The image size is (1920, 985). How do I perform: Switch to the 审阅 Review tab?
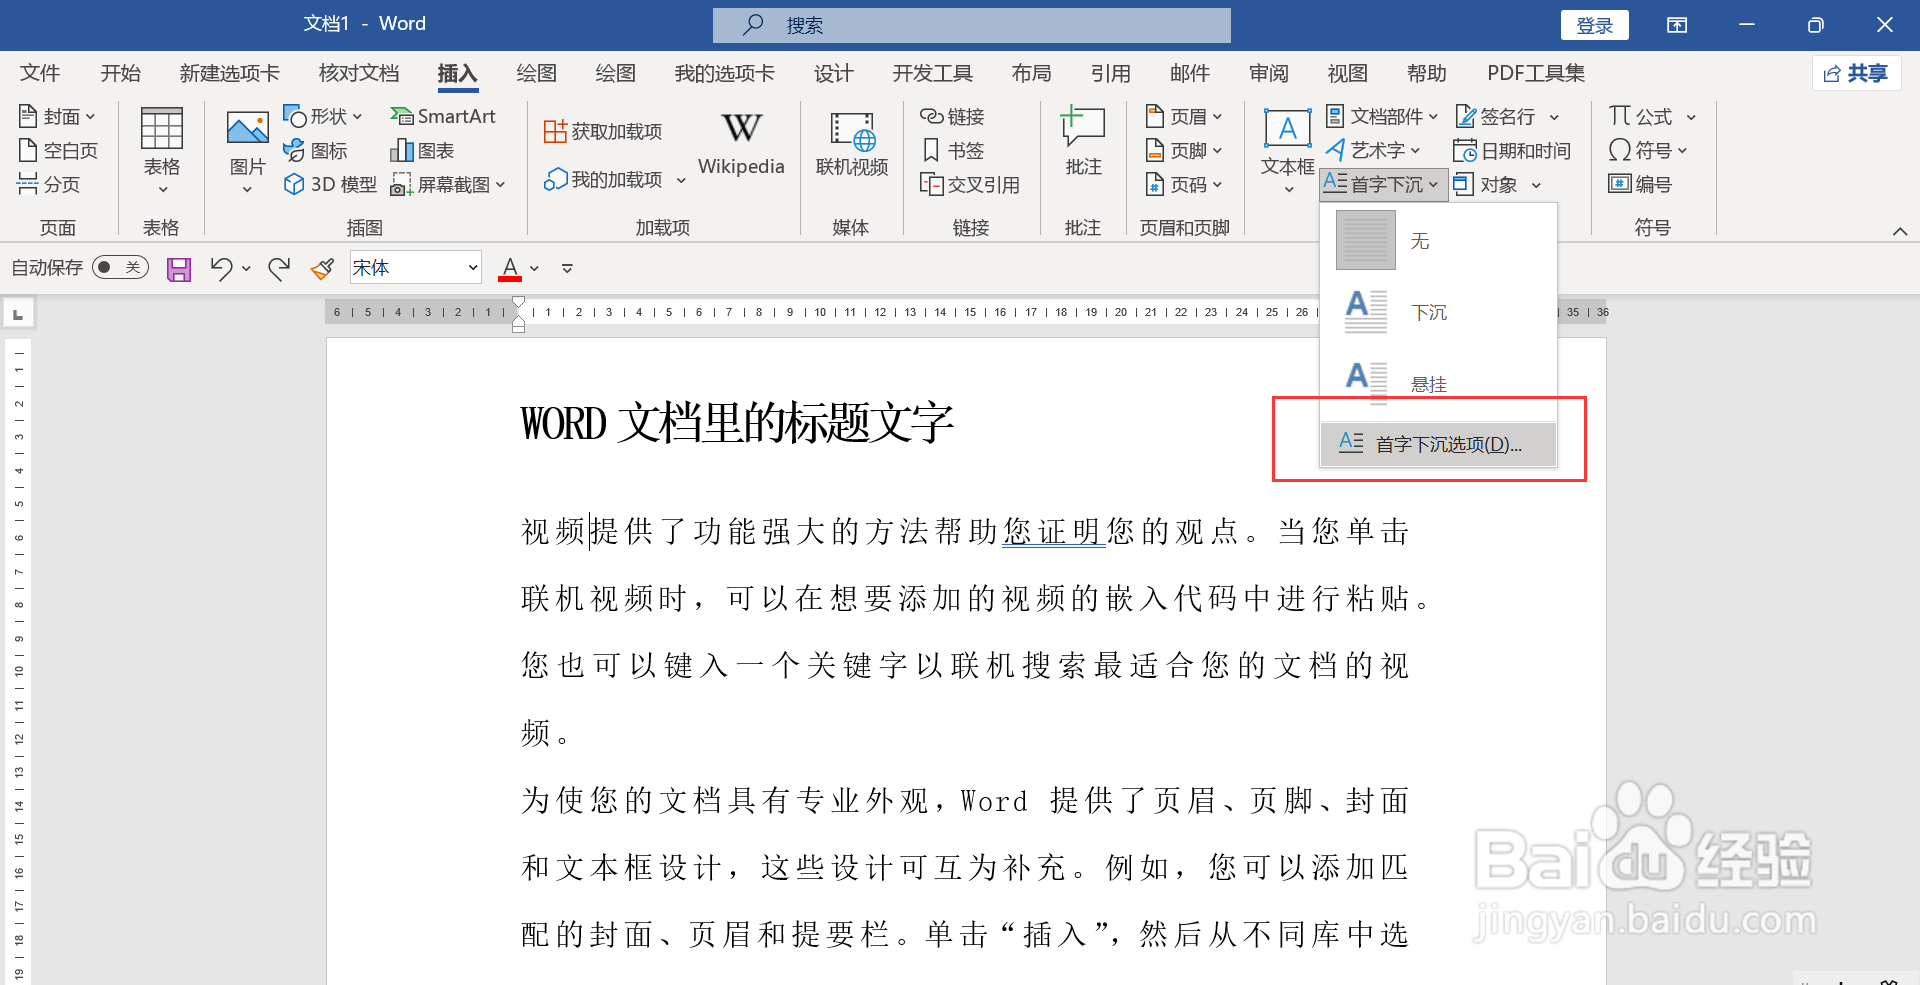(x=1268, y=73)
